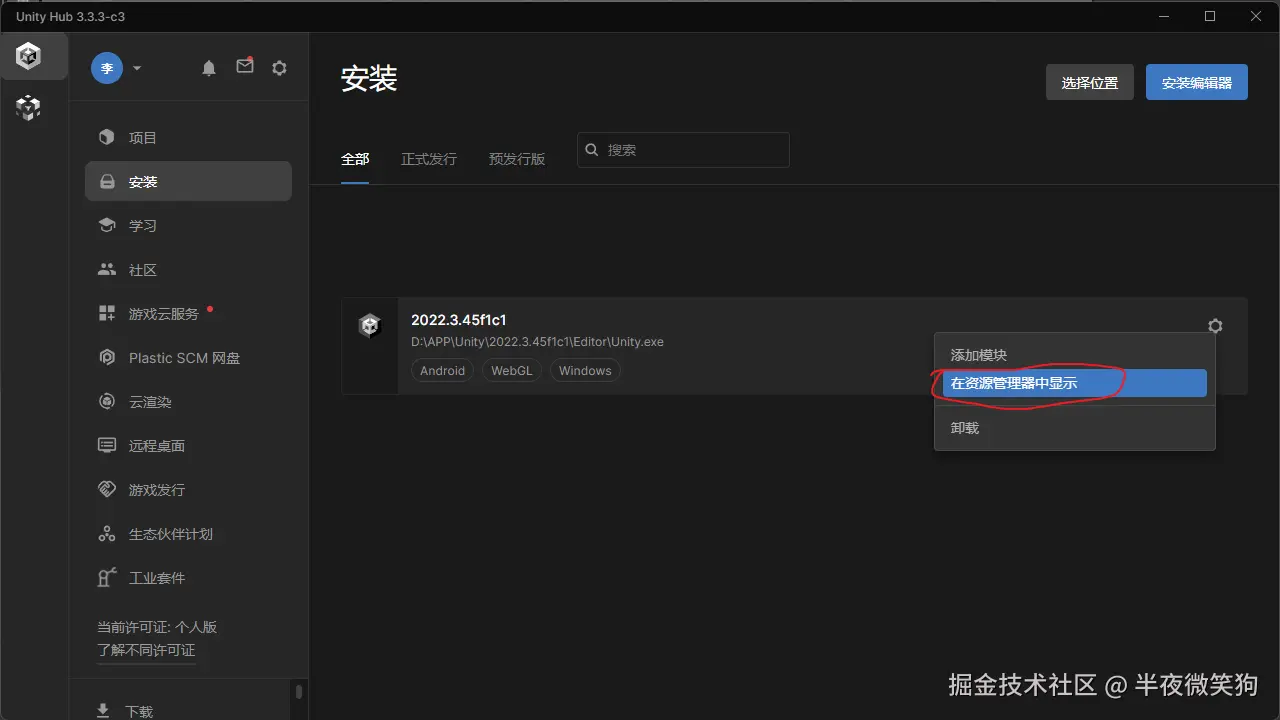Click the WebGL module tag
The image size is (1280, 720).
click(512, 370)
